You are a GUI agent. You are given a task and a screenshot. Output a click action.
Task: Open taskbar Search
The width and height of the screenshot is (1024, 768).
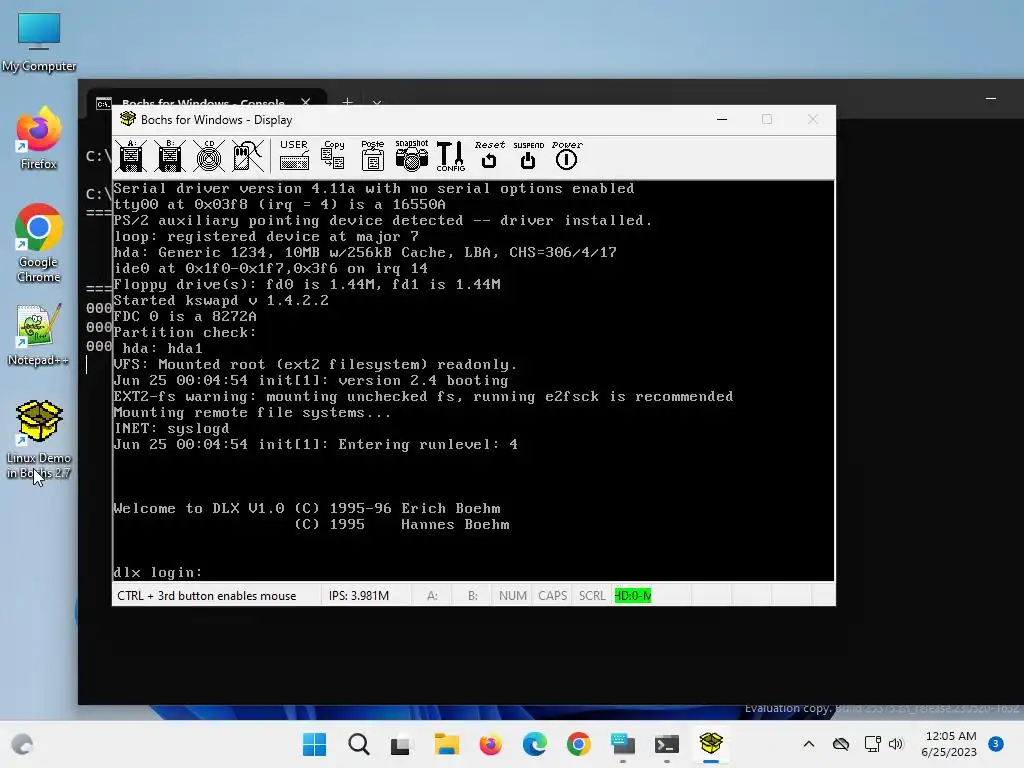click(x=359, y=744)
